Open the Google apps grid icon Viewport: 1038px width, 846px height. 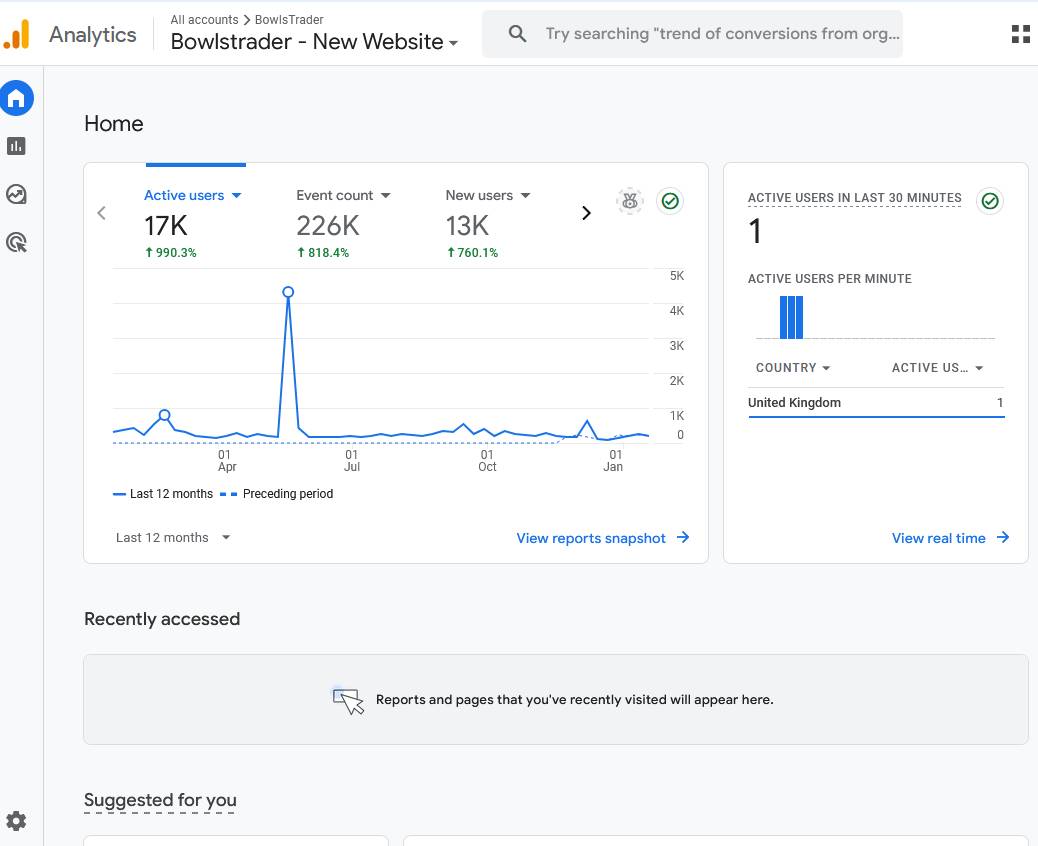click(1021, 34)
